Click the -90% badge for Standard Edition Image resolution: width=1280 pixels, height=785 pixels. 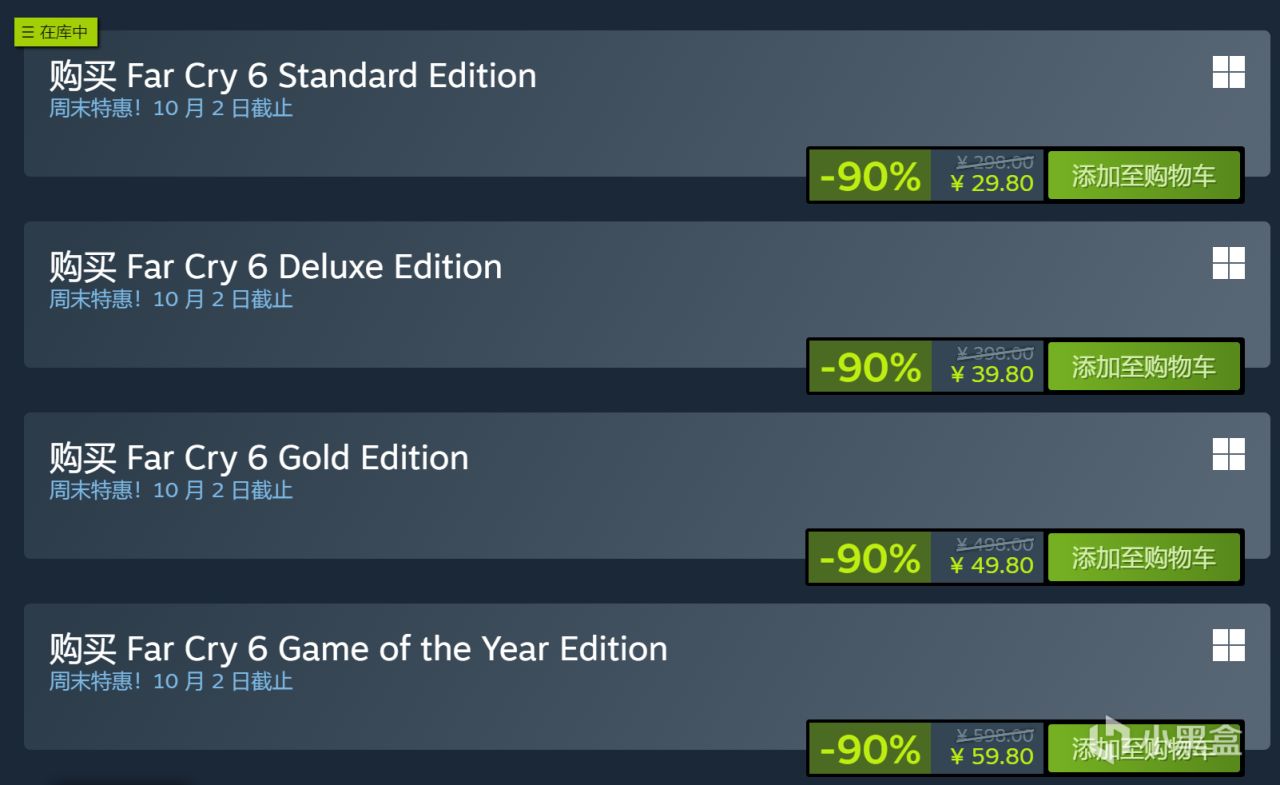(870, 176)
